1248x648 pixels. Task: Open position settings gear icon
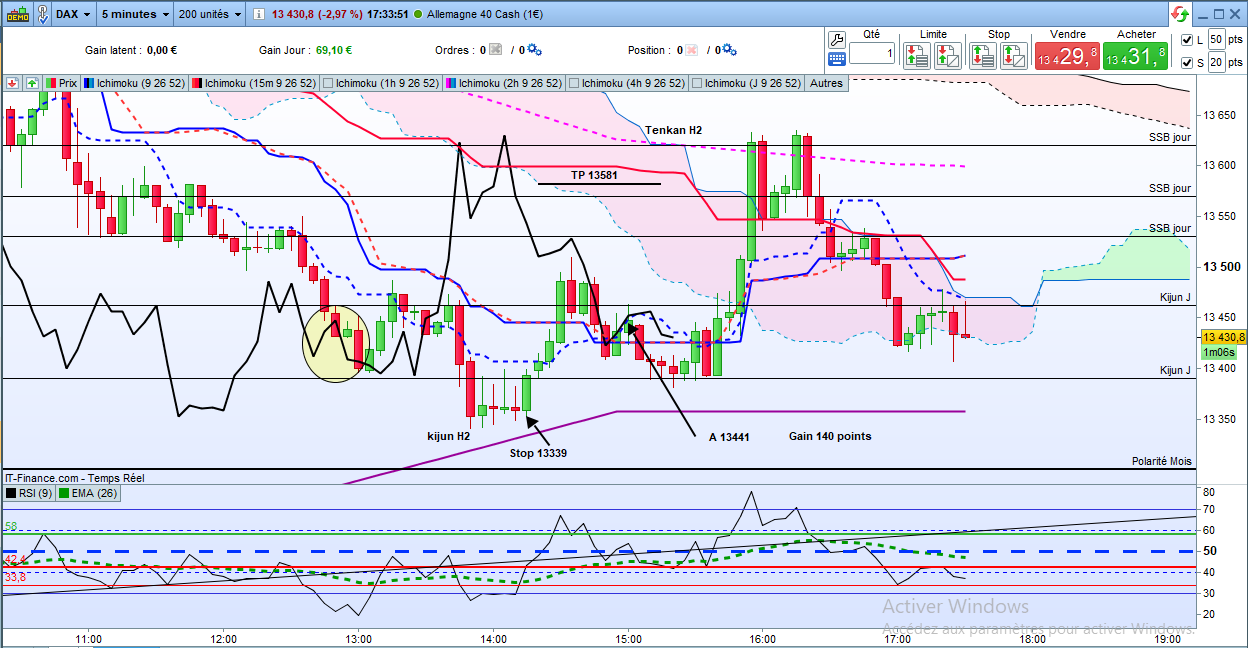coord(729,50)
